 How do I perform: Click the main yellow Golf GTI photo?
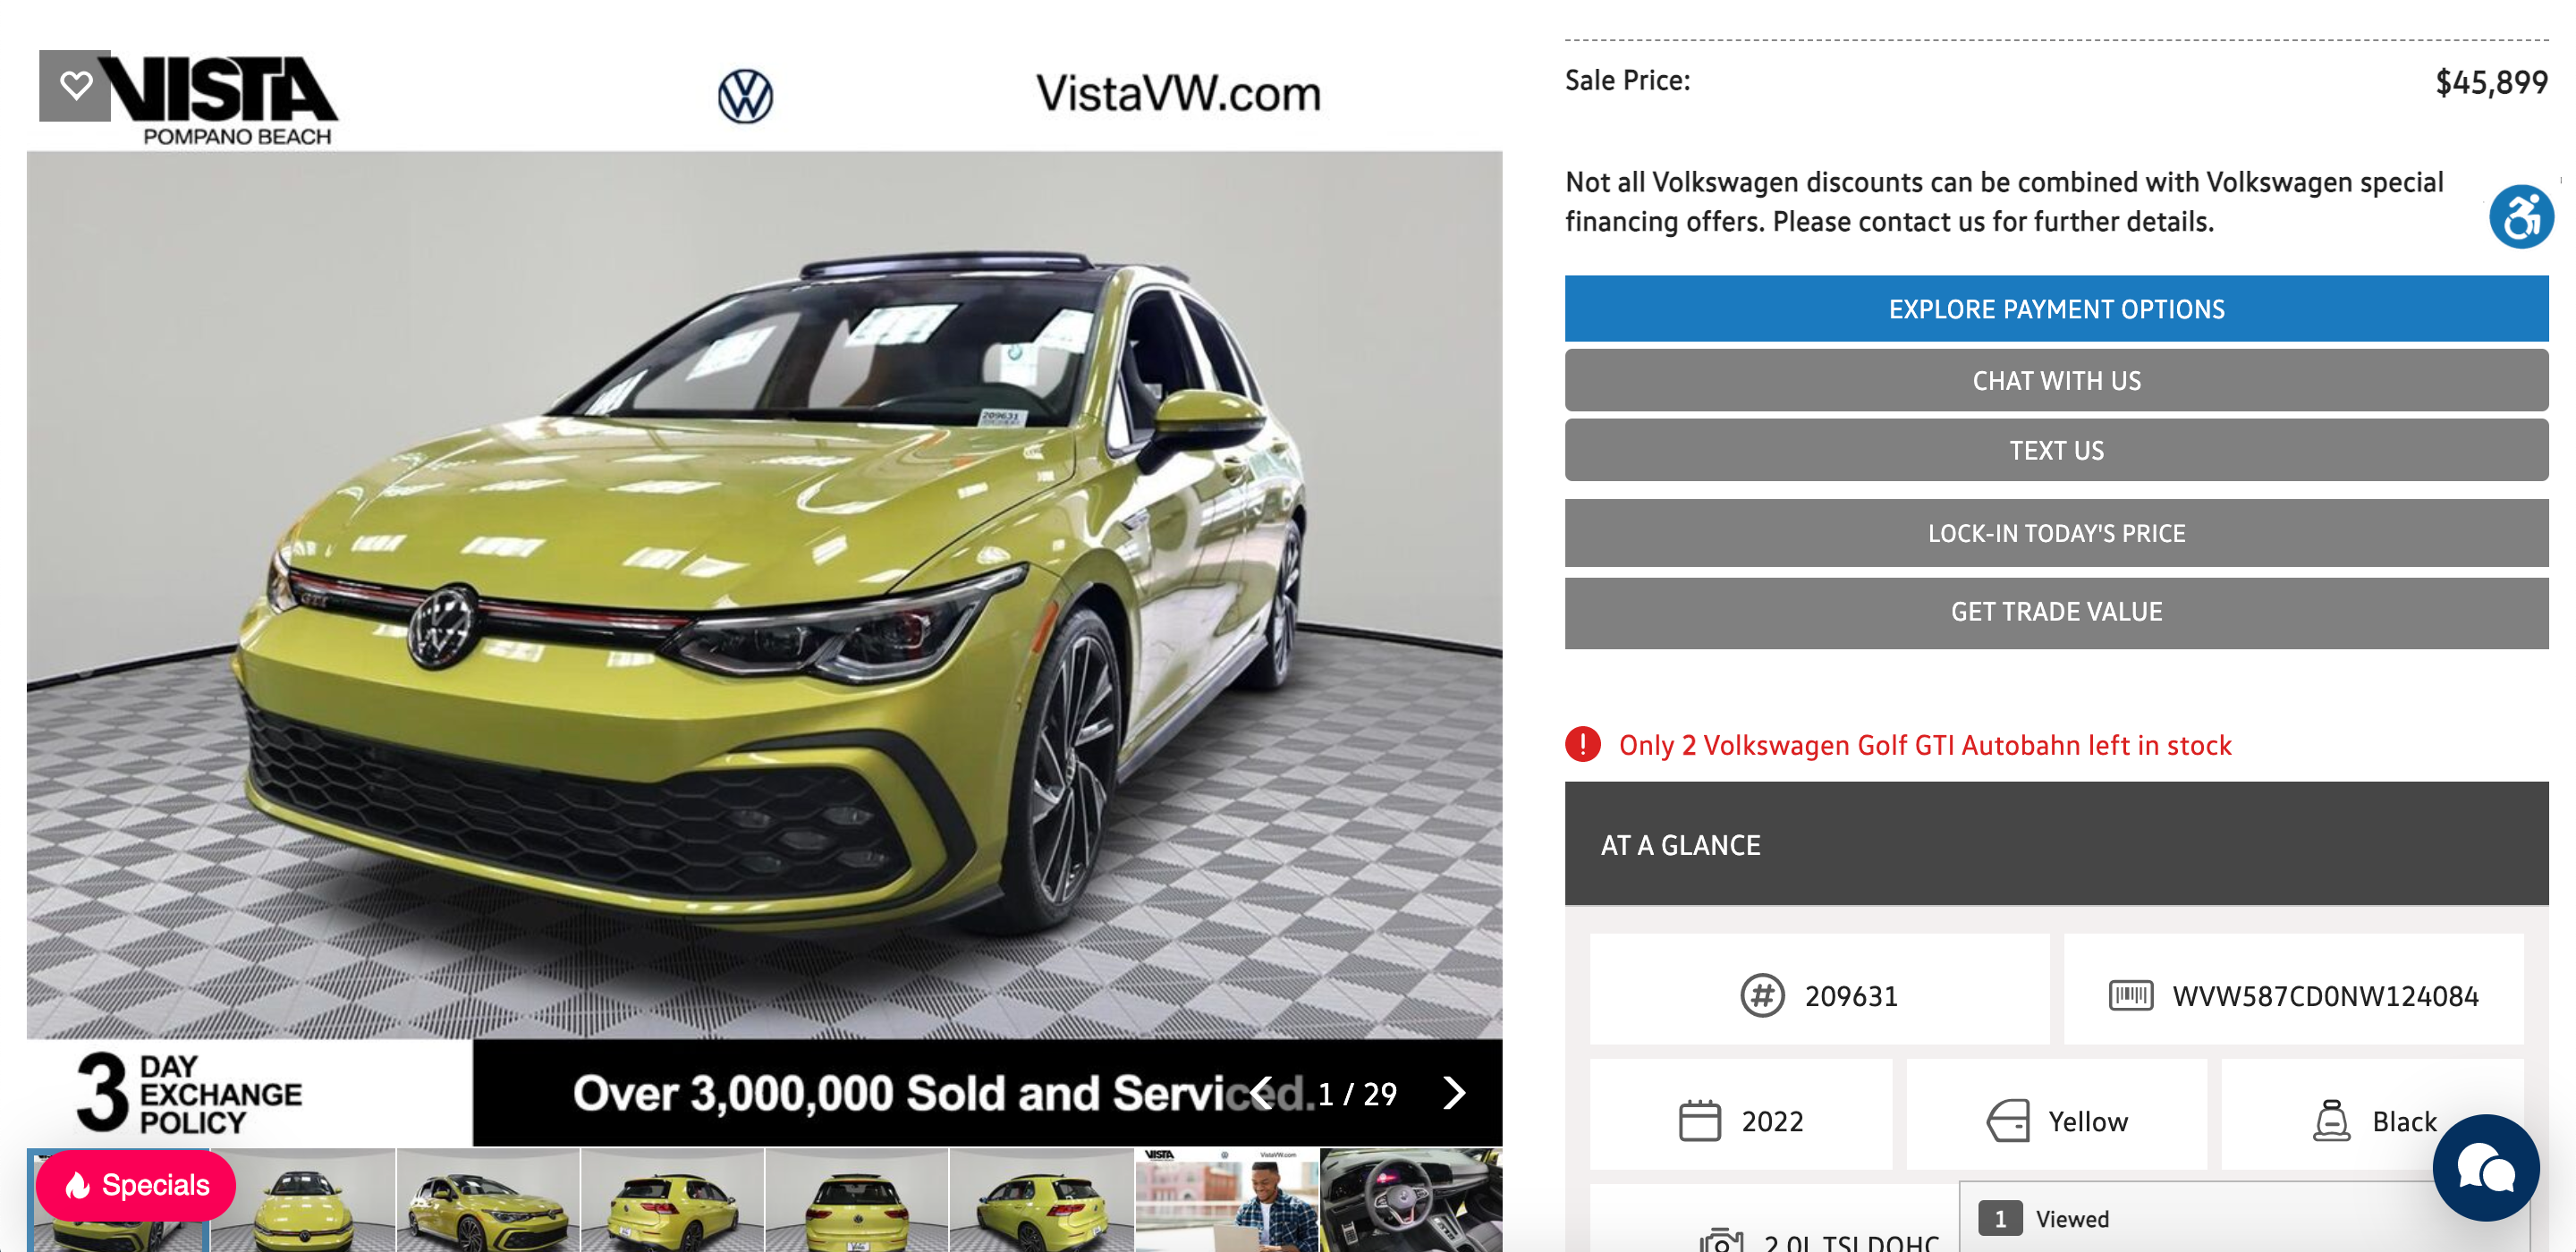pyautogui.click(x=764, y=595)
